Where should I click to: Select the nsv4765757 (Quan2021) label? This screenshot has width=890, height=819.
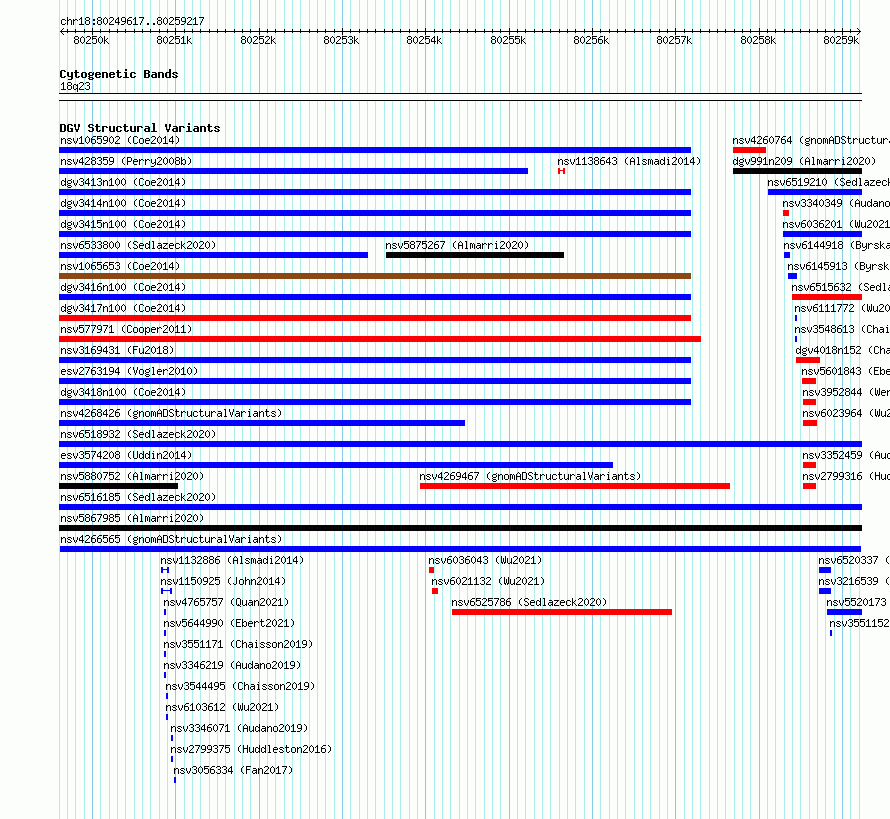(226, 602)
